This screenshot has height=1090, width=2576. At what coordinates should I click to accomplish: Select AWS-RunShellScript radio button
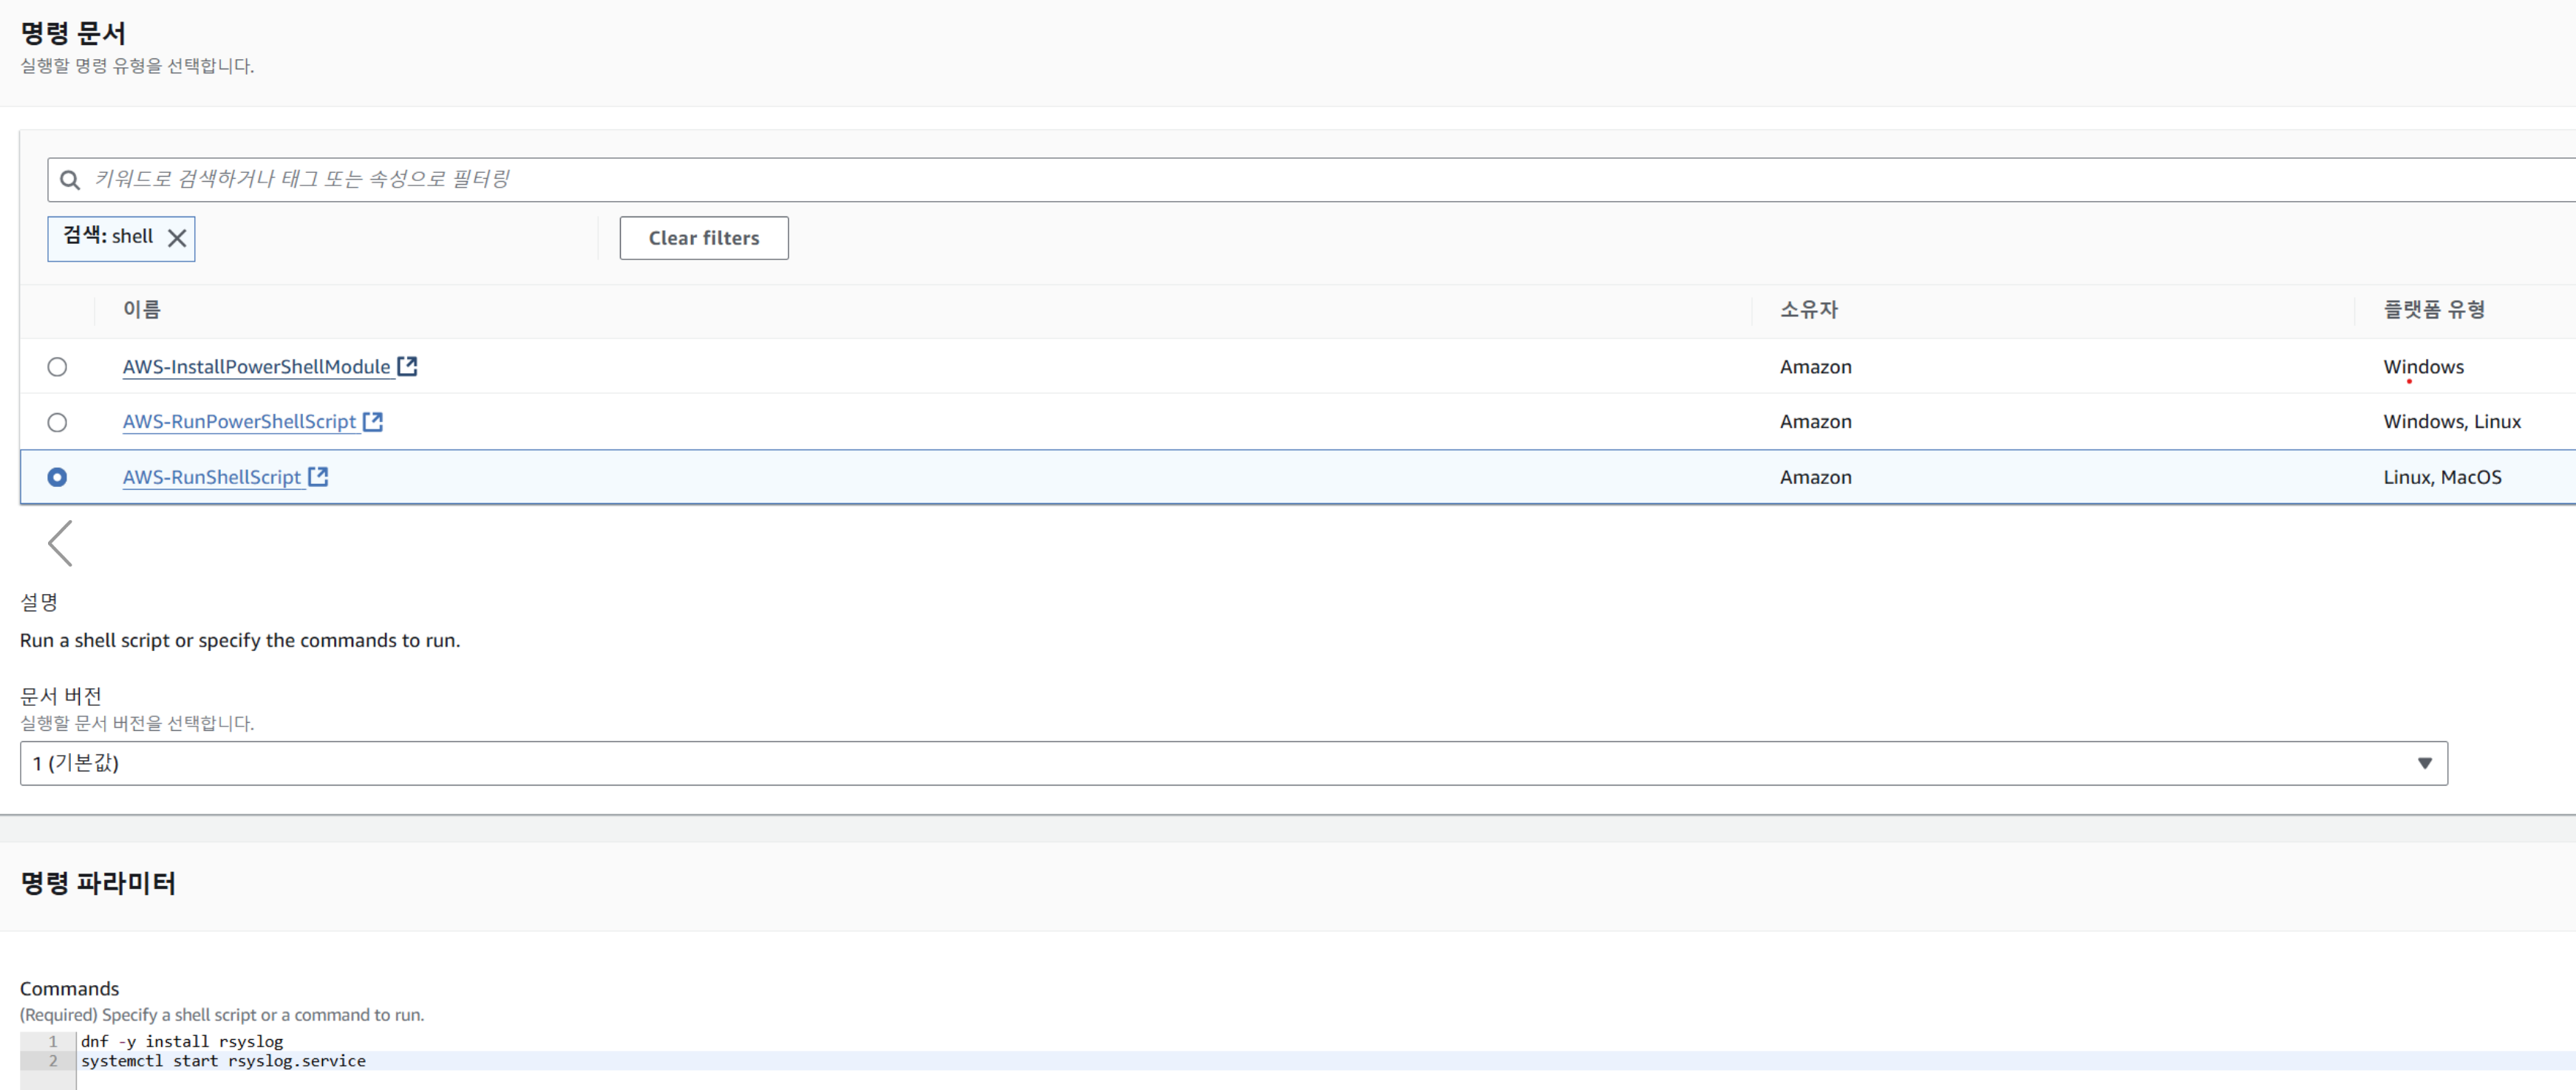coord(57,477)
